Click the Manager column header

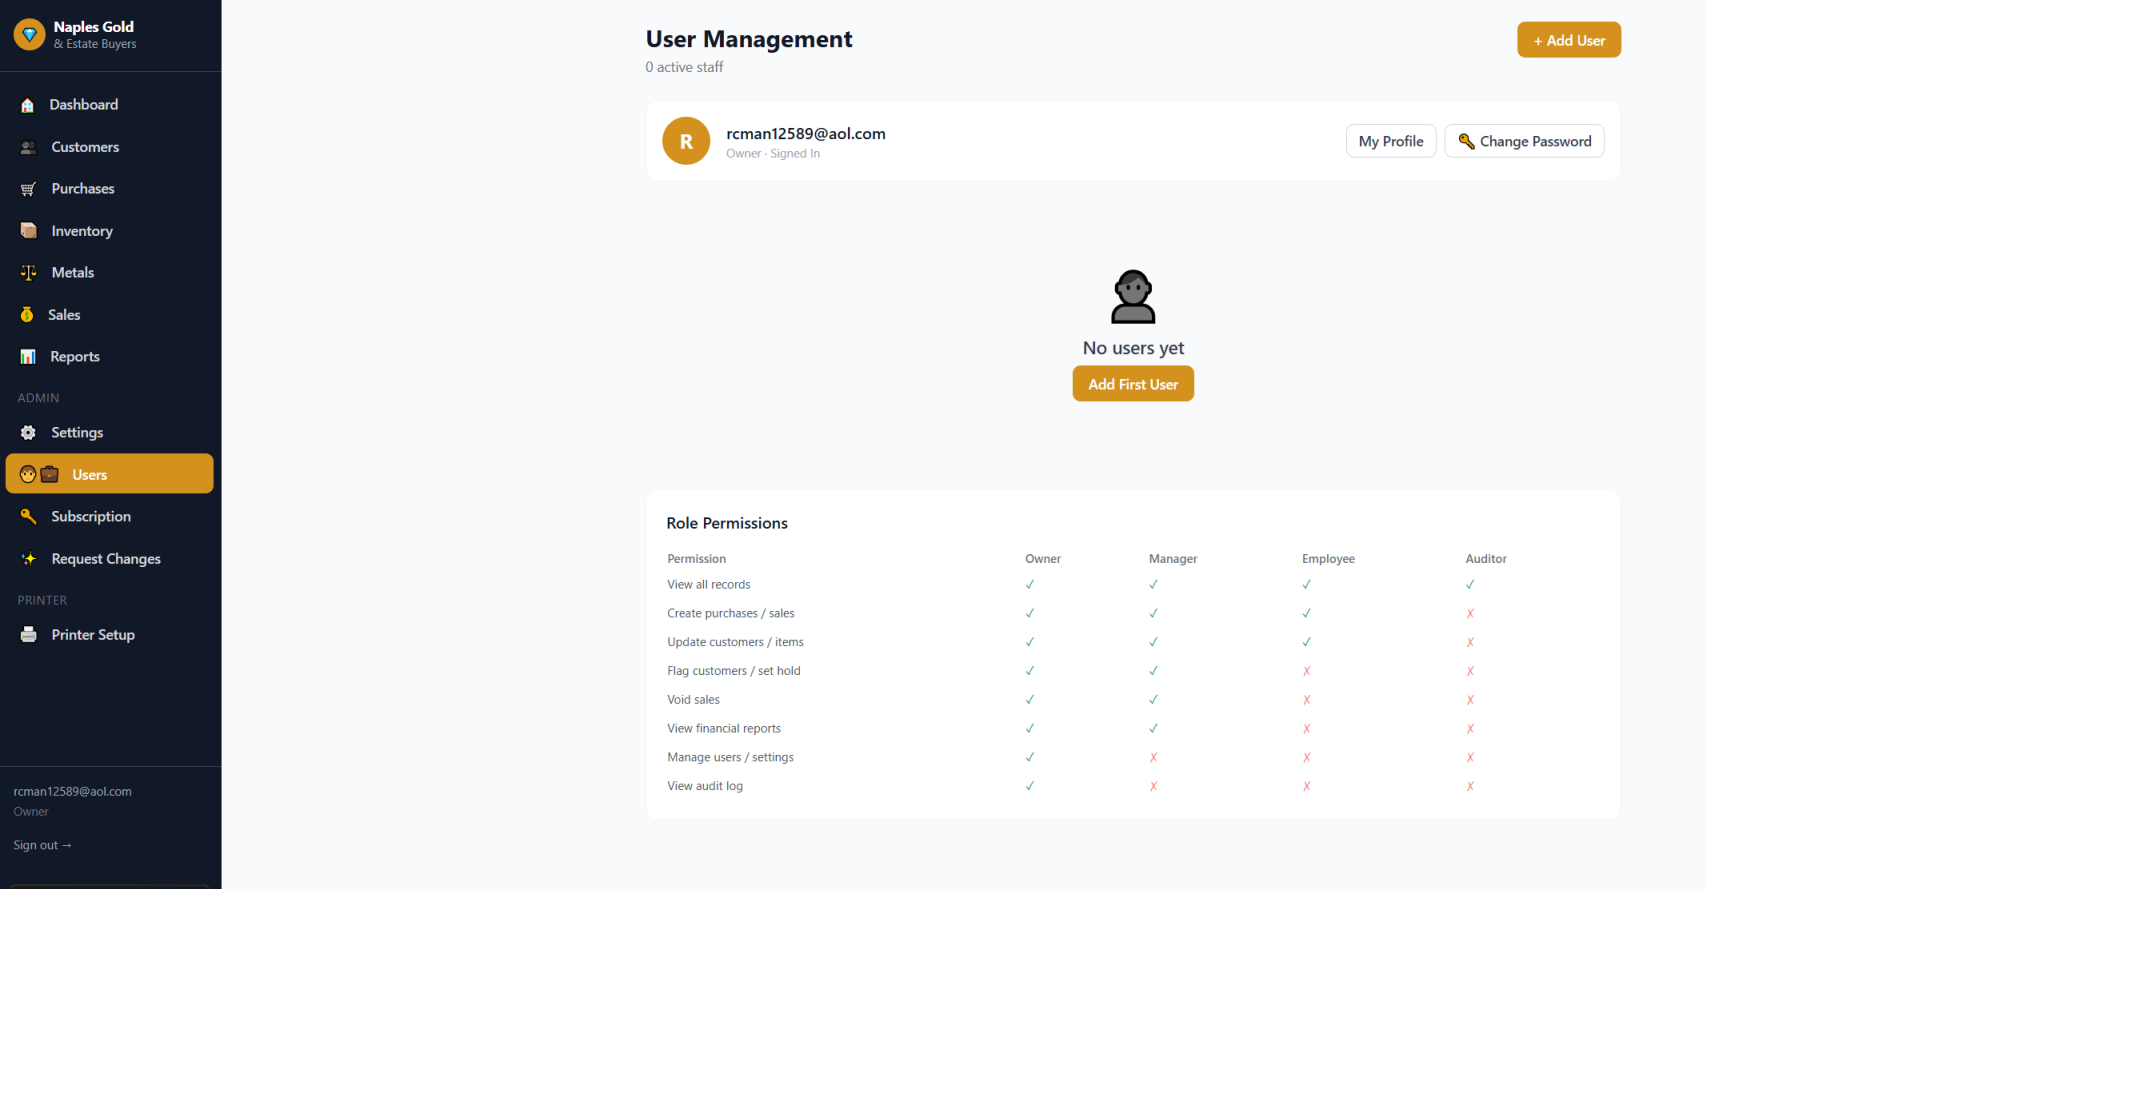[x=1173, y=559]
